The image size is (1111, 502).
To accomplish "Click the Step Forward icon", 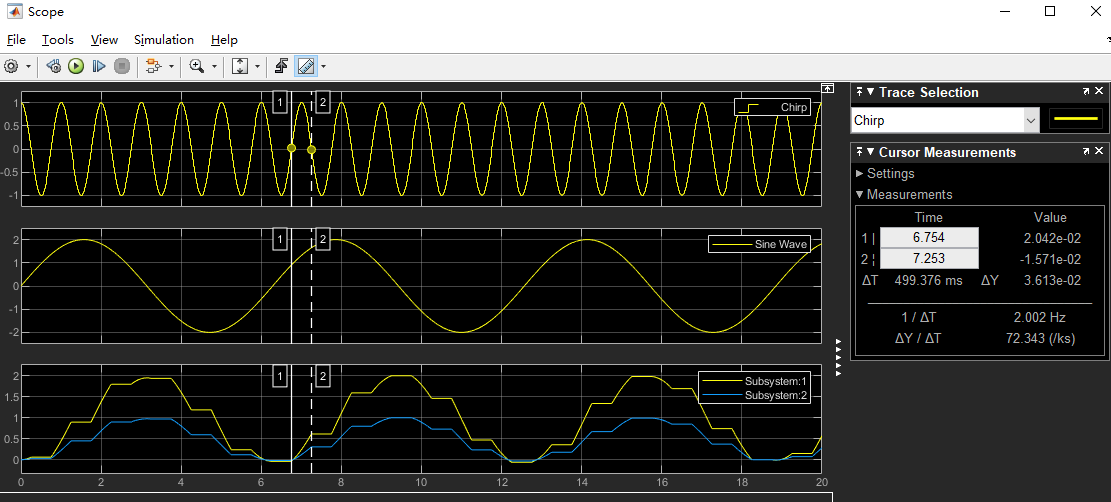I will (x=99, y=66).
